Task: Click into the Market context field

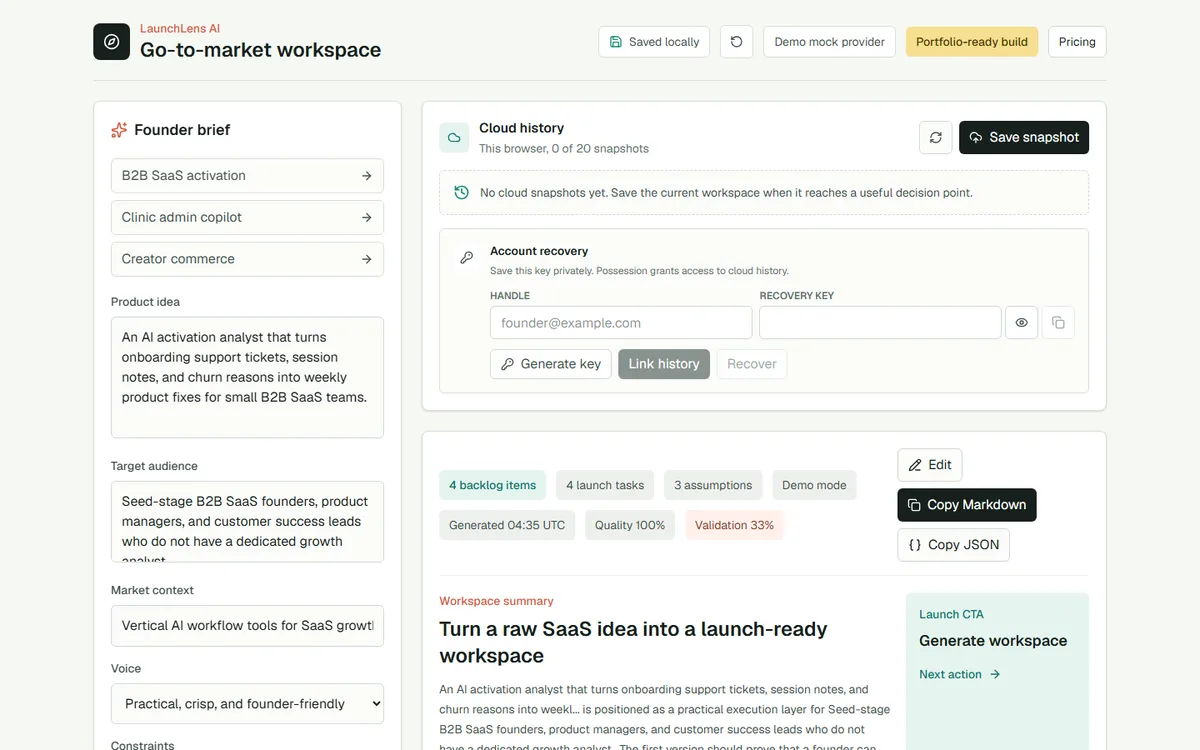Action: tap(247, 626)
